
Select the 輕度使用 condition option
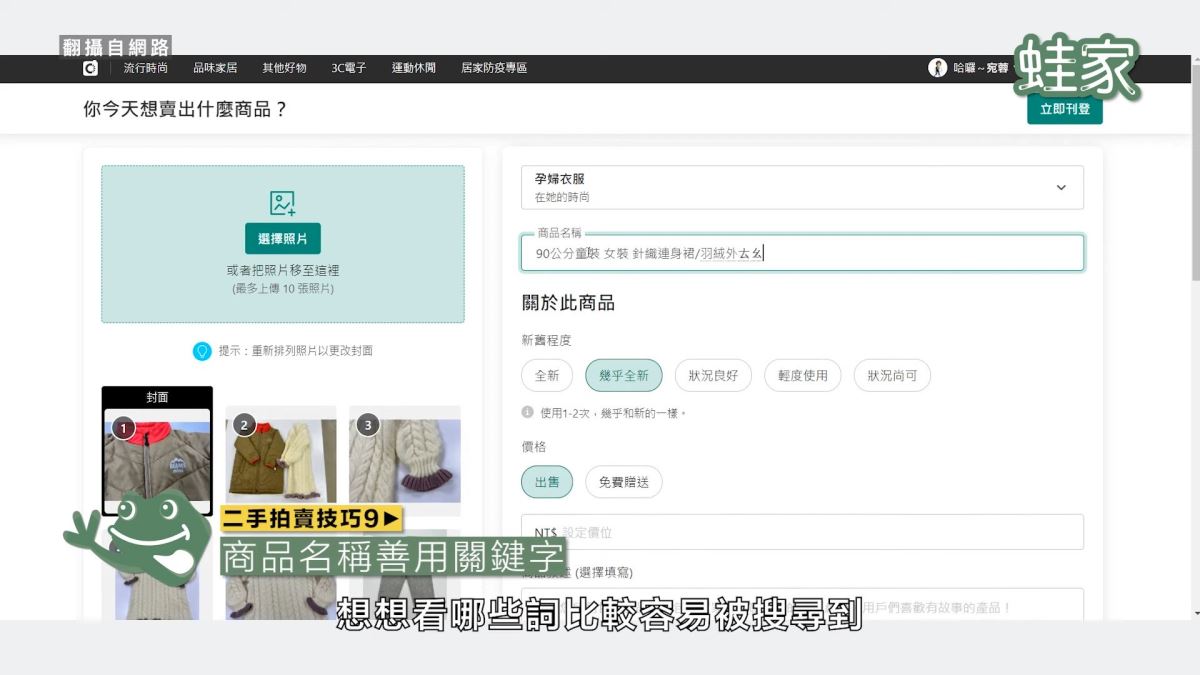click(x=802, y=376)
